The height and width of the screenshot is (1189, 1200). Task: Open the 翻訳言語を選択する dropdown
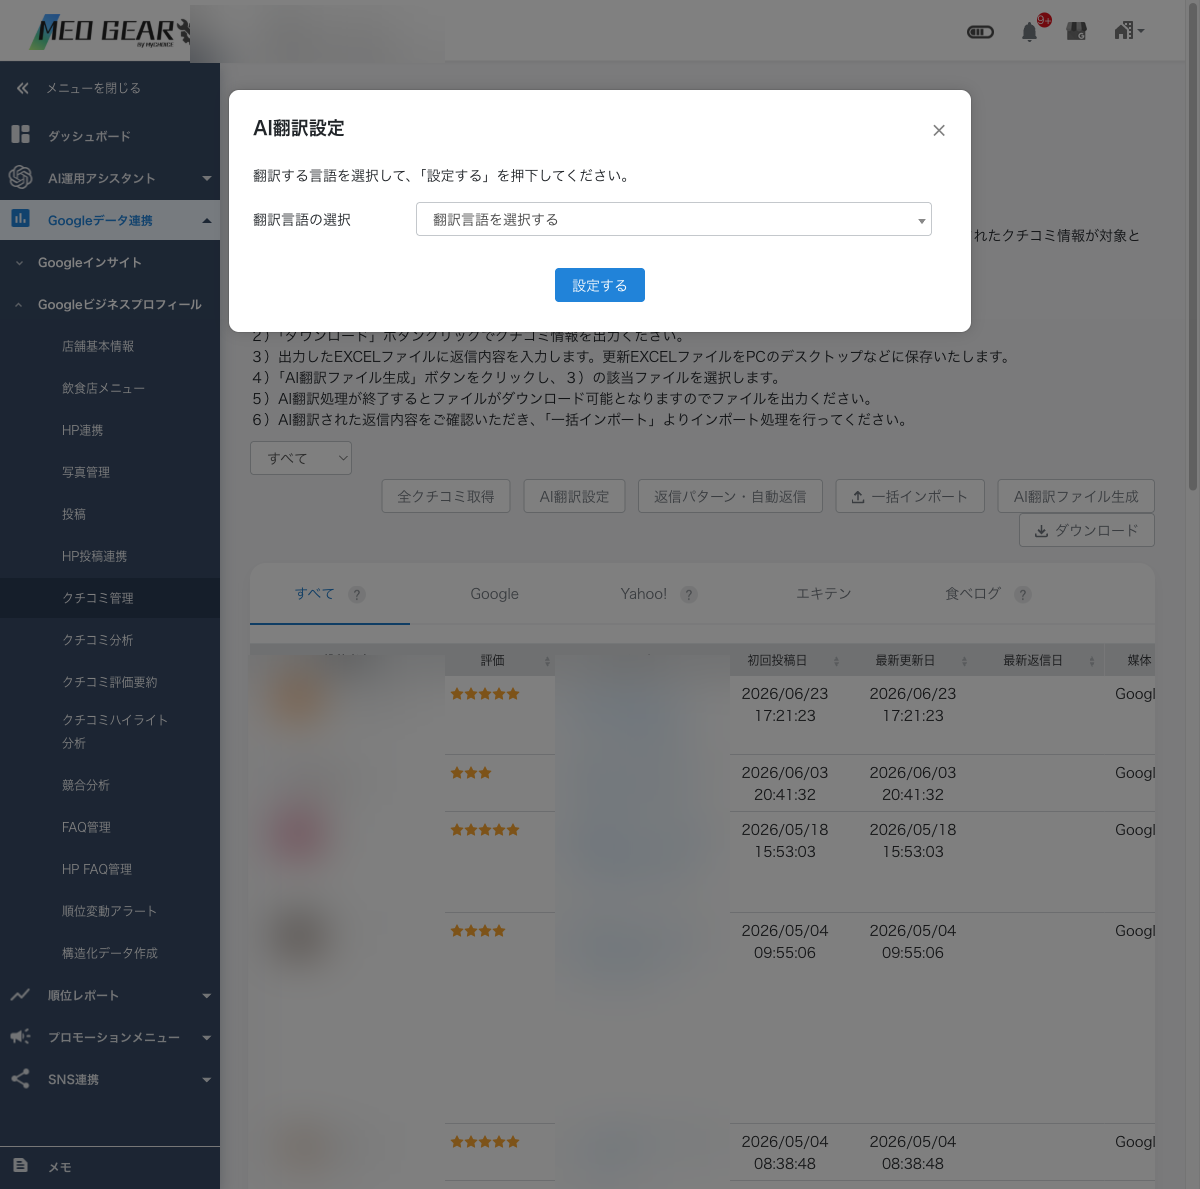click(673, 219)
